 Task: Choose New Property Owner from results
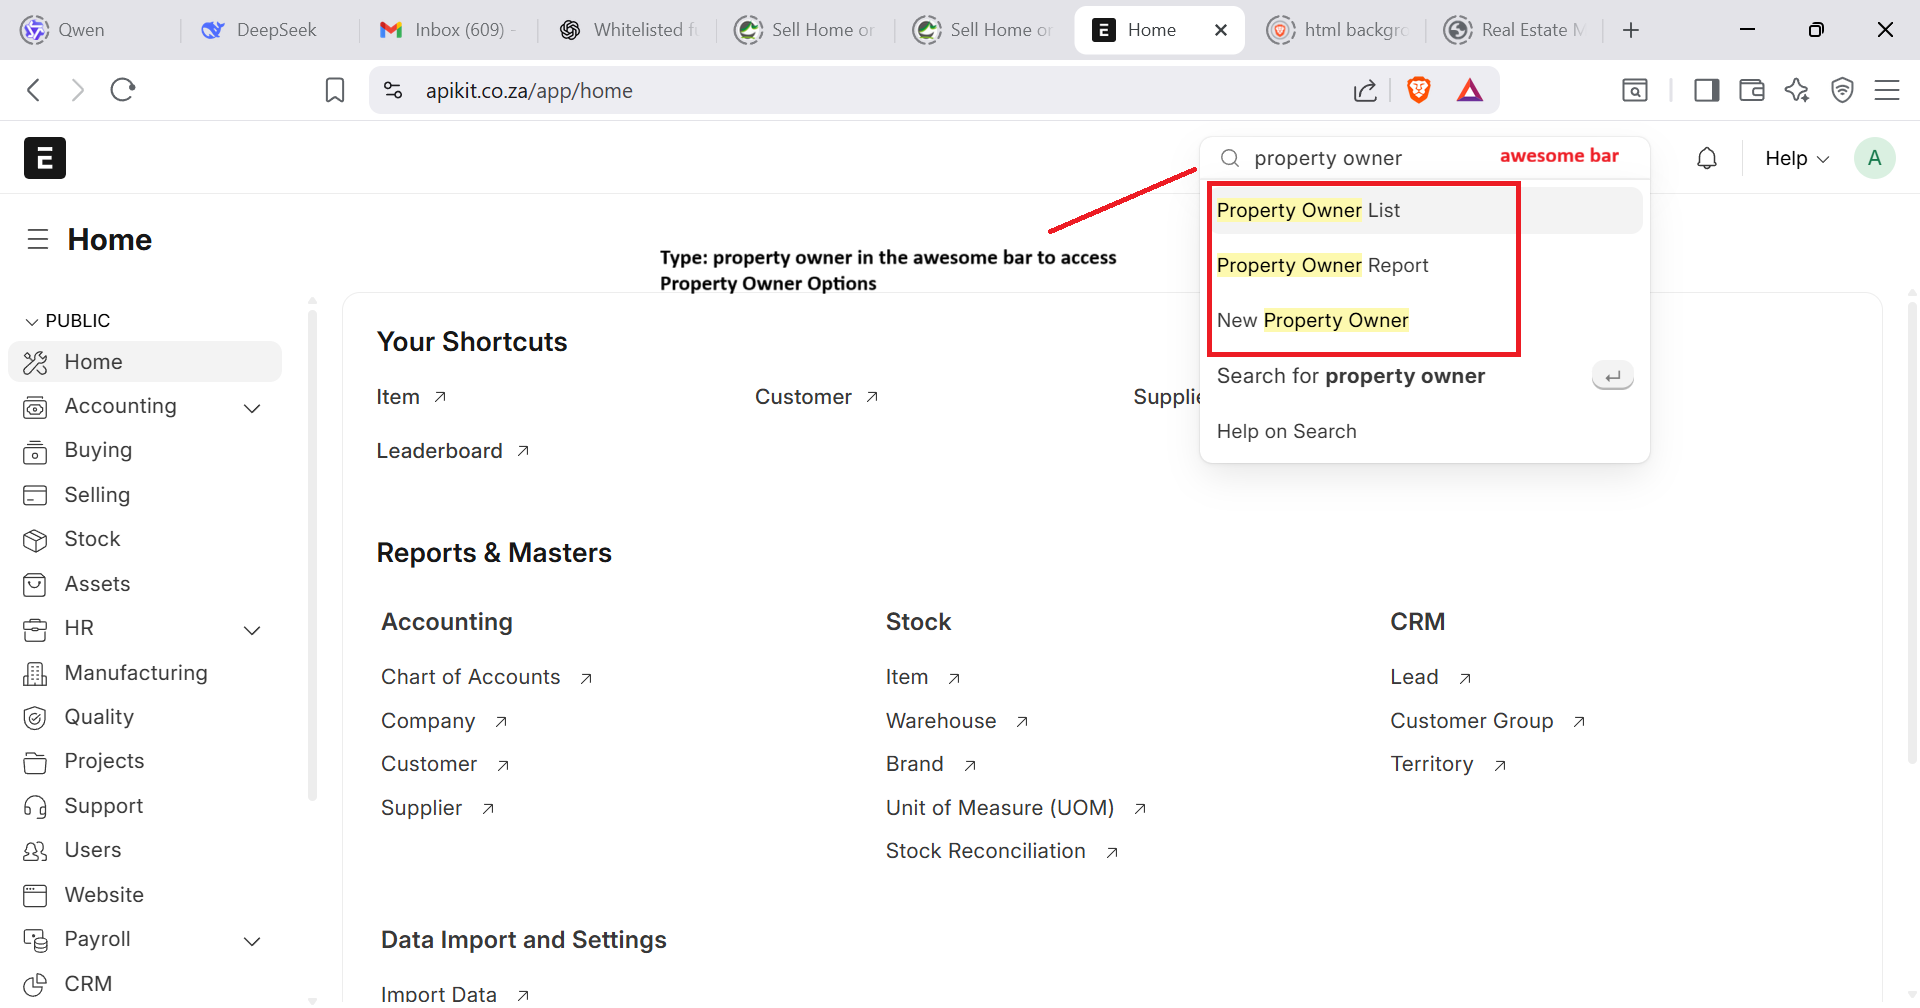click(x=1312, y=320)
